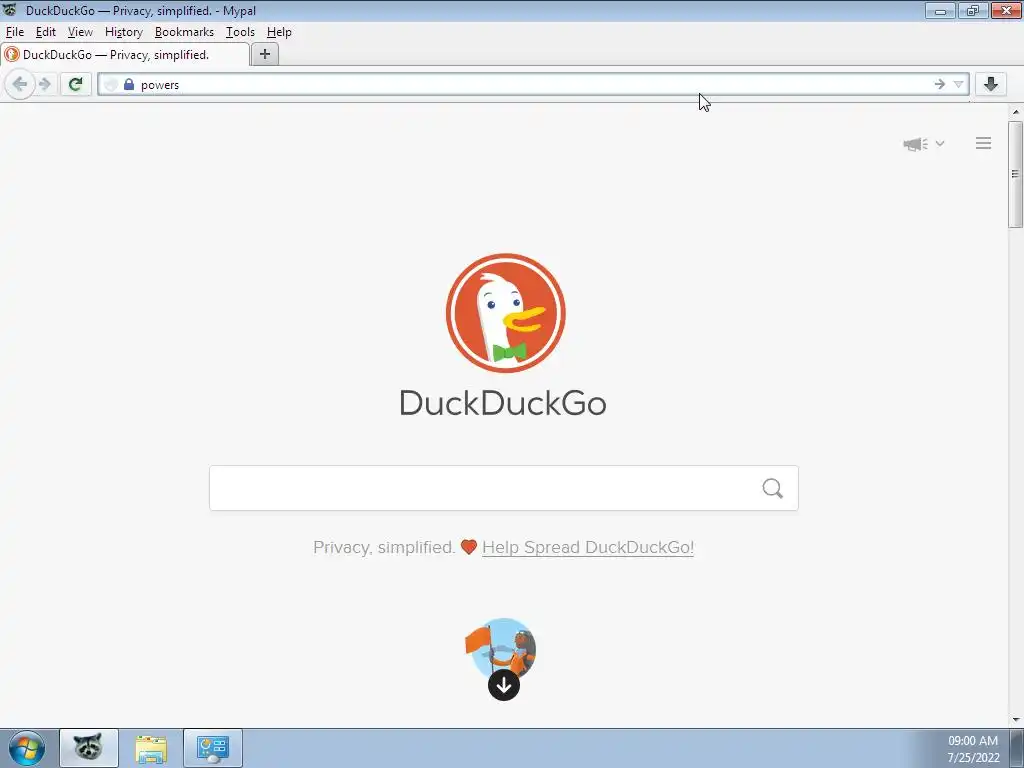Restore down the Mypal window
1024x768 pixels.
(972, 10)
